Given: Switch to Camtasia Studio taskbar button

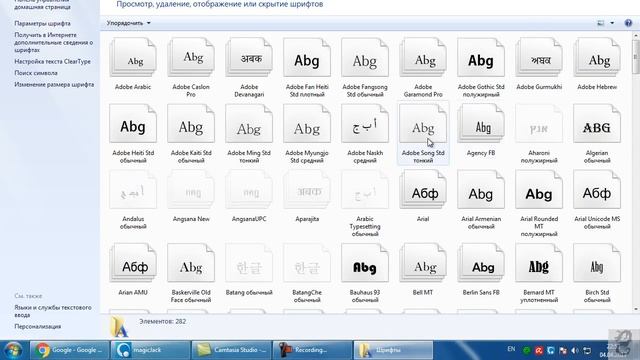Looking at the screenshot, I should pos(231,350).
